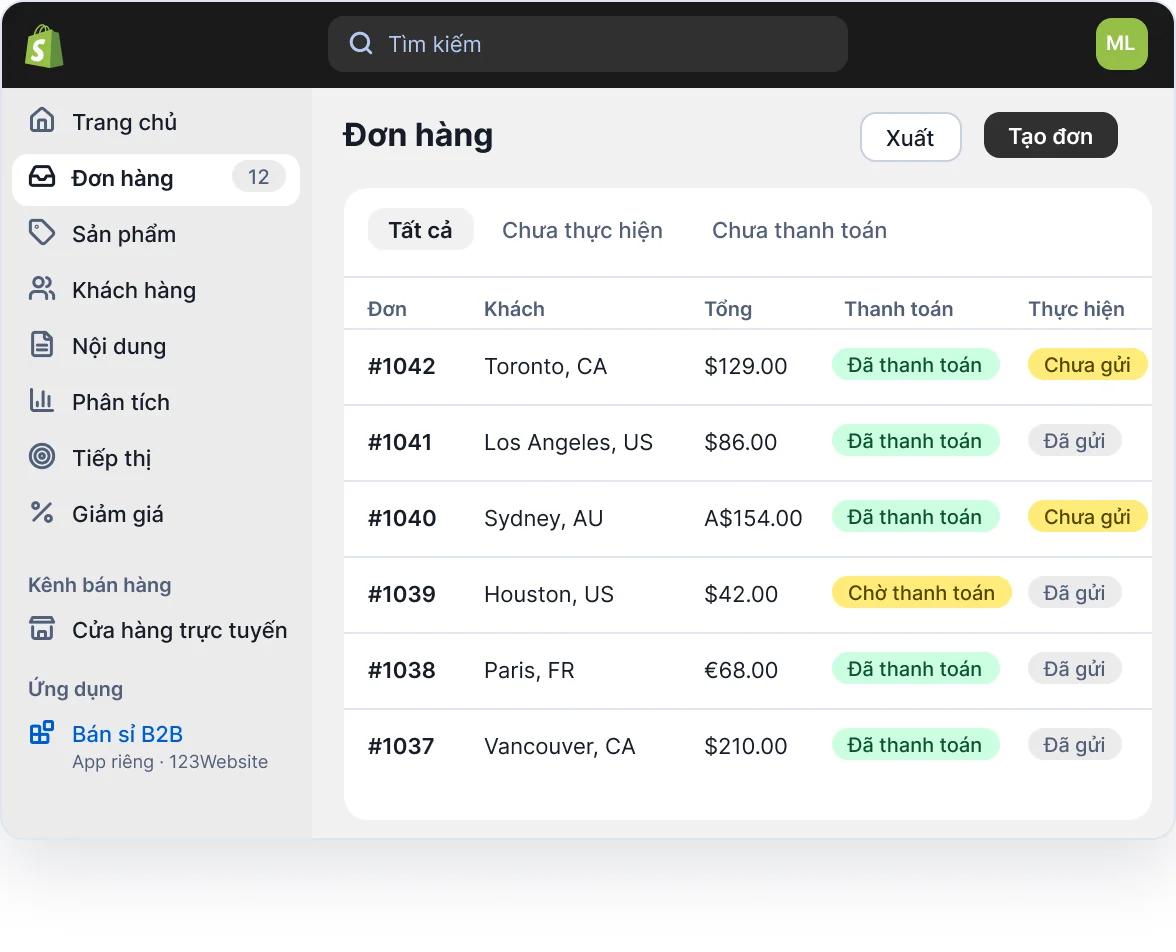
Task: Click the 12 orders count badge
Action: pos(258,177)
